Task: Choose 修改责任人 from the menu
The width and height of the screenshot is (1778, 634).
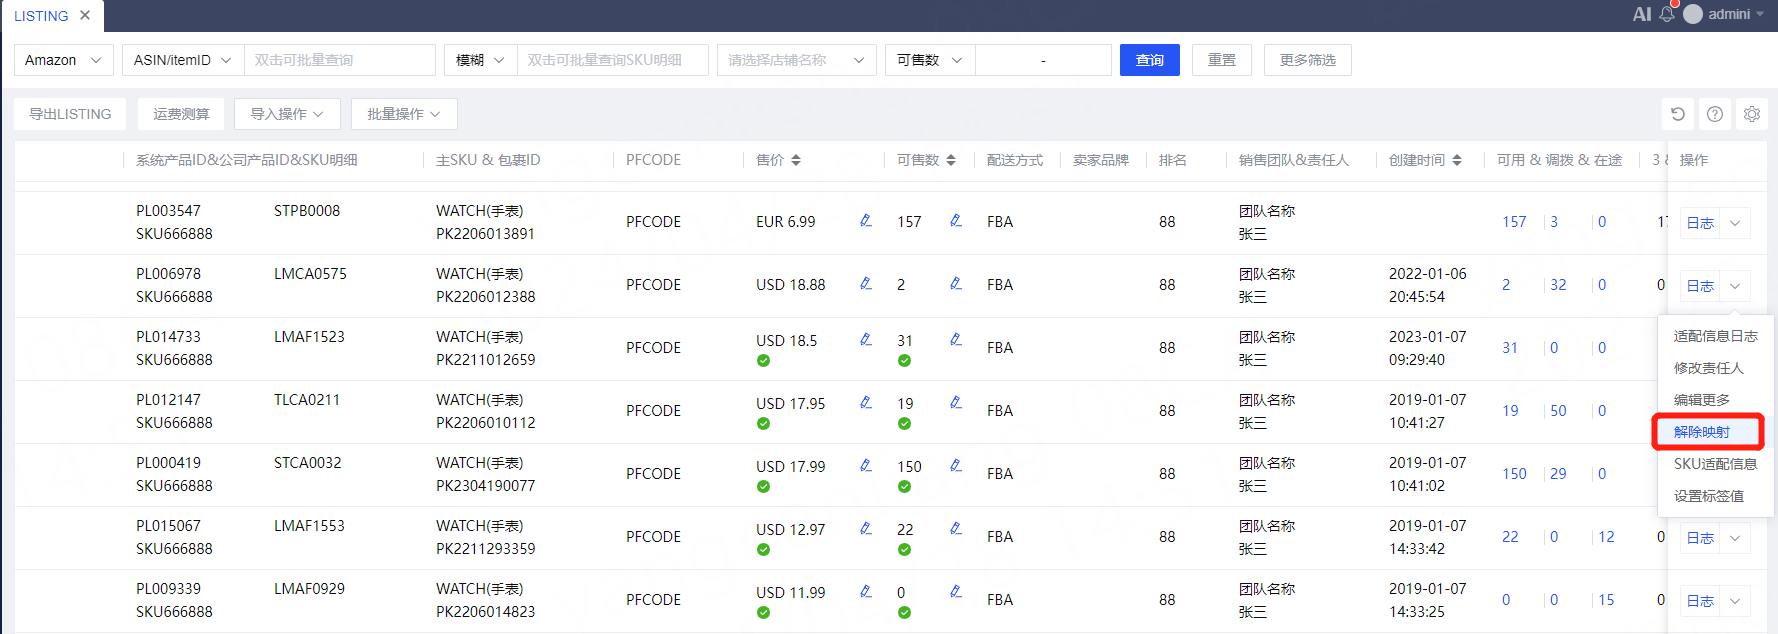Action: point(1708,368)
